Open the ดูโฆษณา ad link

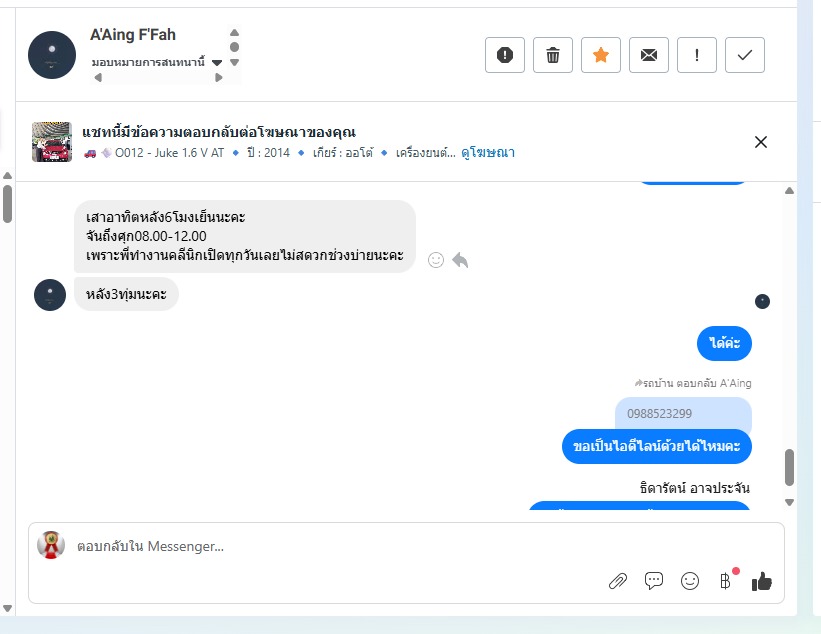[x=489, y=153]
